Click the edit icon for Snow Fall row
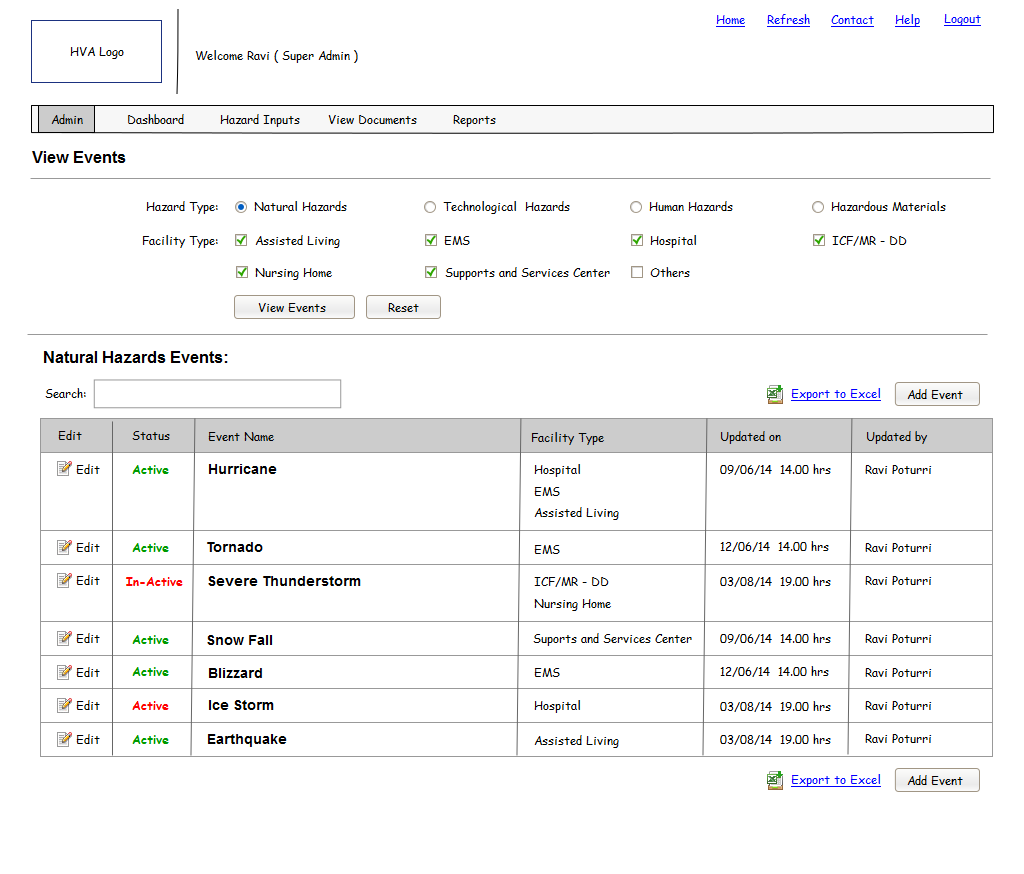Screen dimensions: 1024x874 (65, 638)
